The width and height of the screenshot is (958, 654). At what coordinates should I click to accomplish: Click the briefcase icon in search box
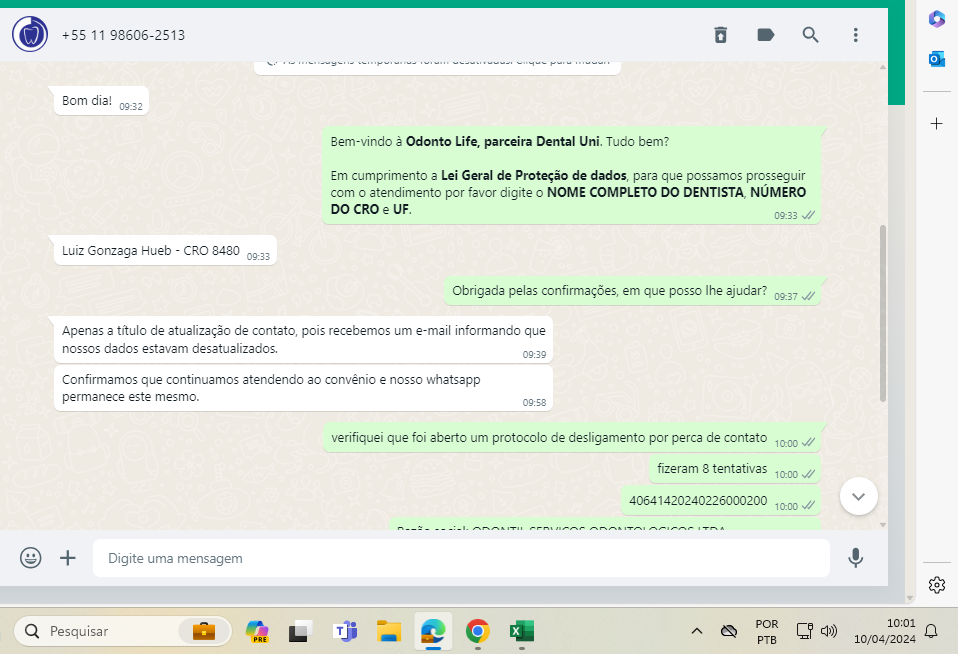point(203,631)
